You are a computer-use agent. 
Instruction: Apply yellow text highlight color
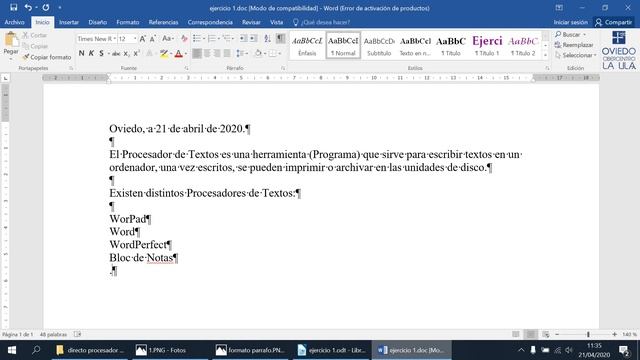164,53
